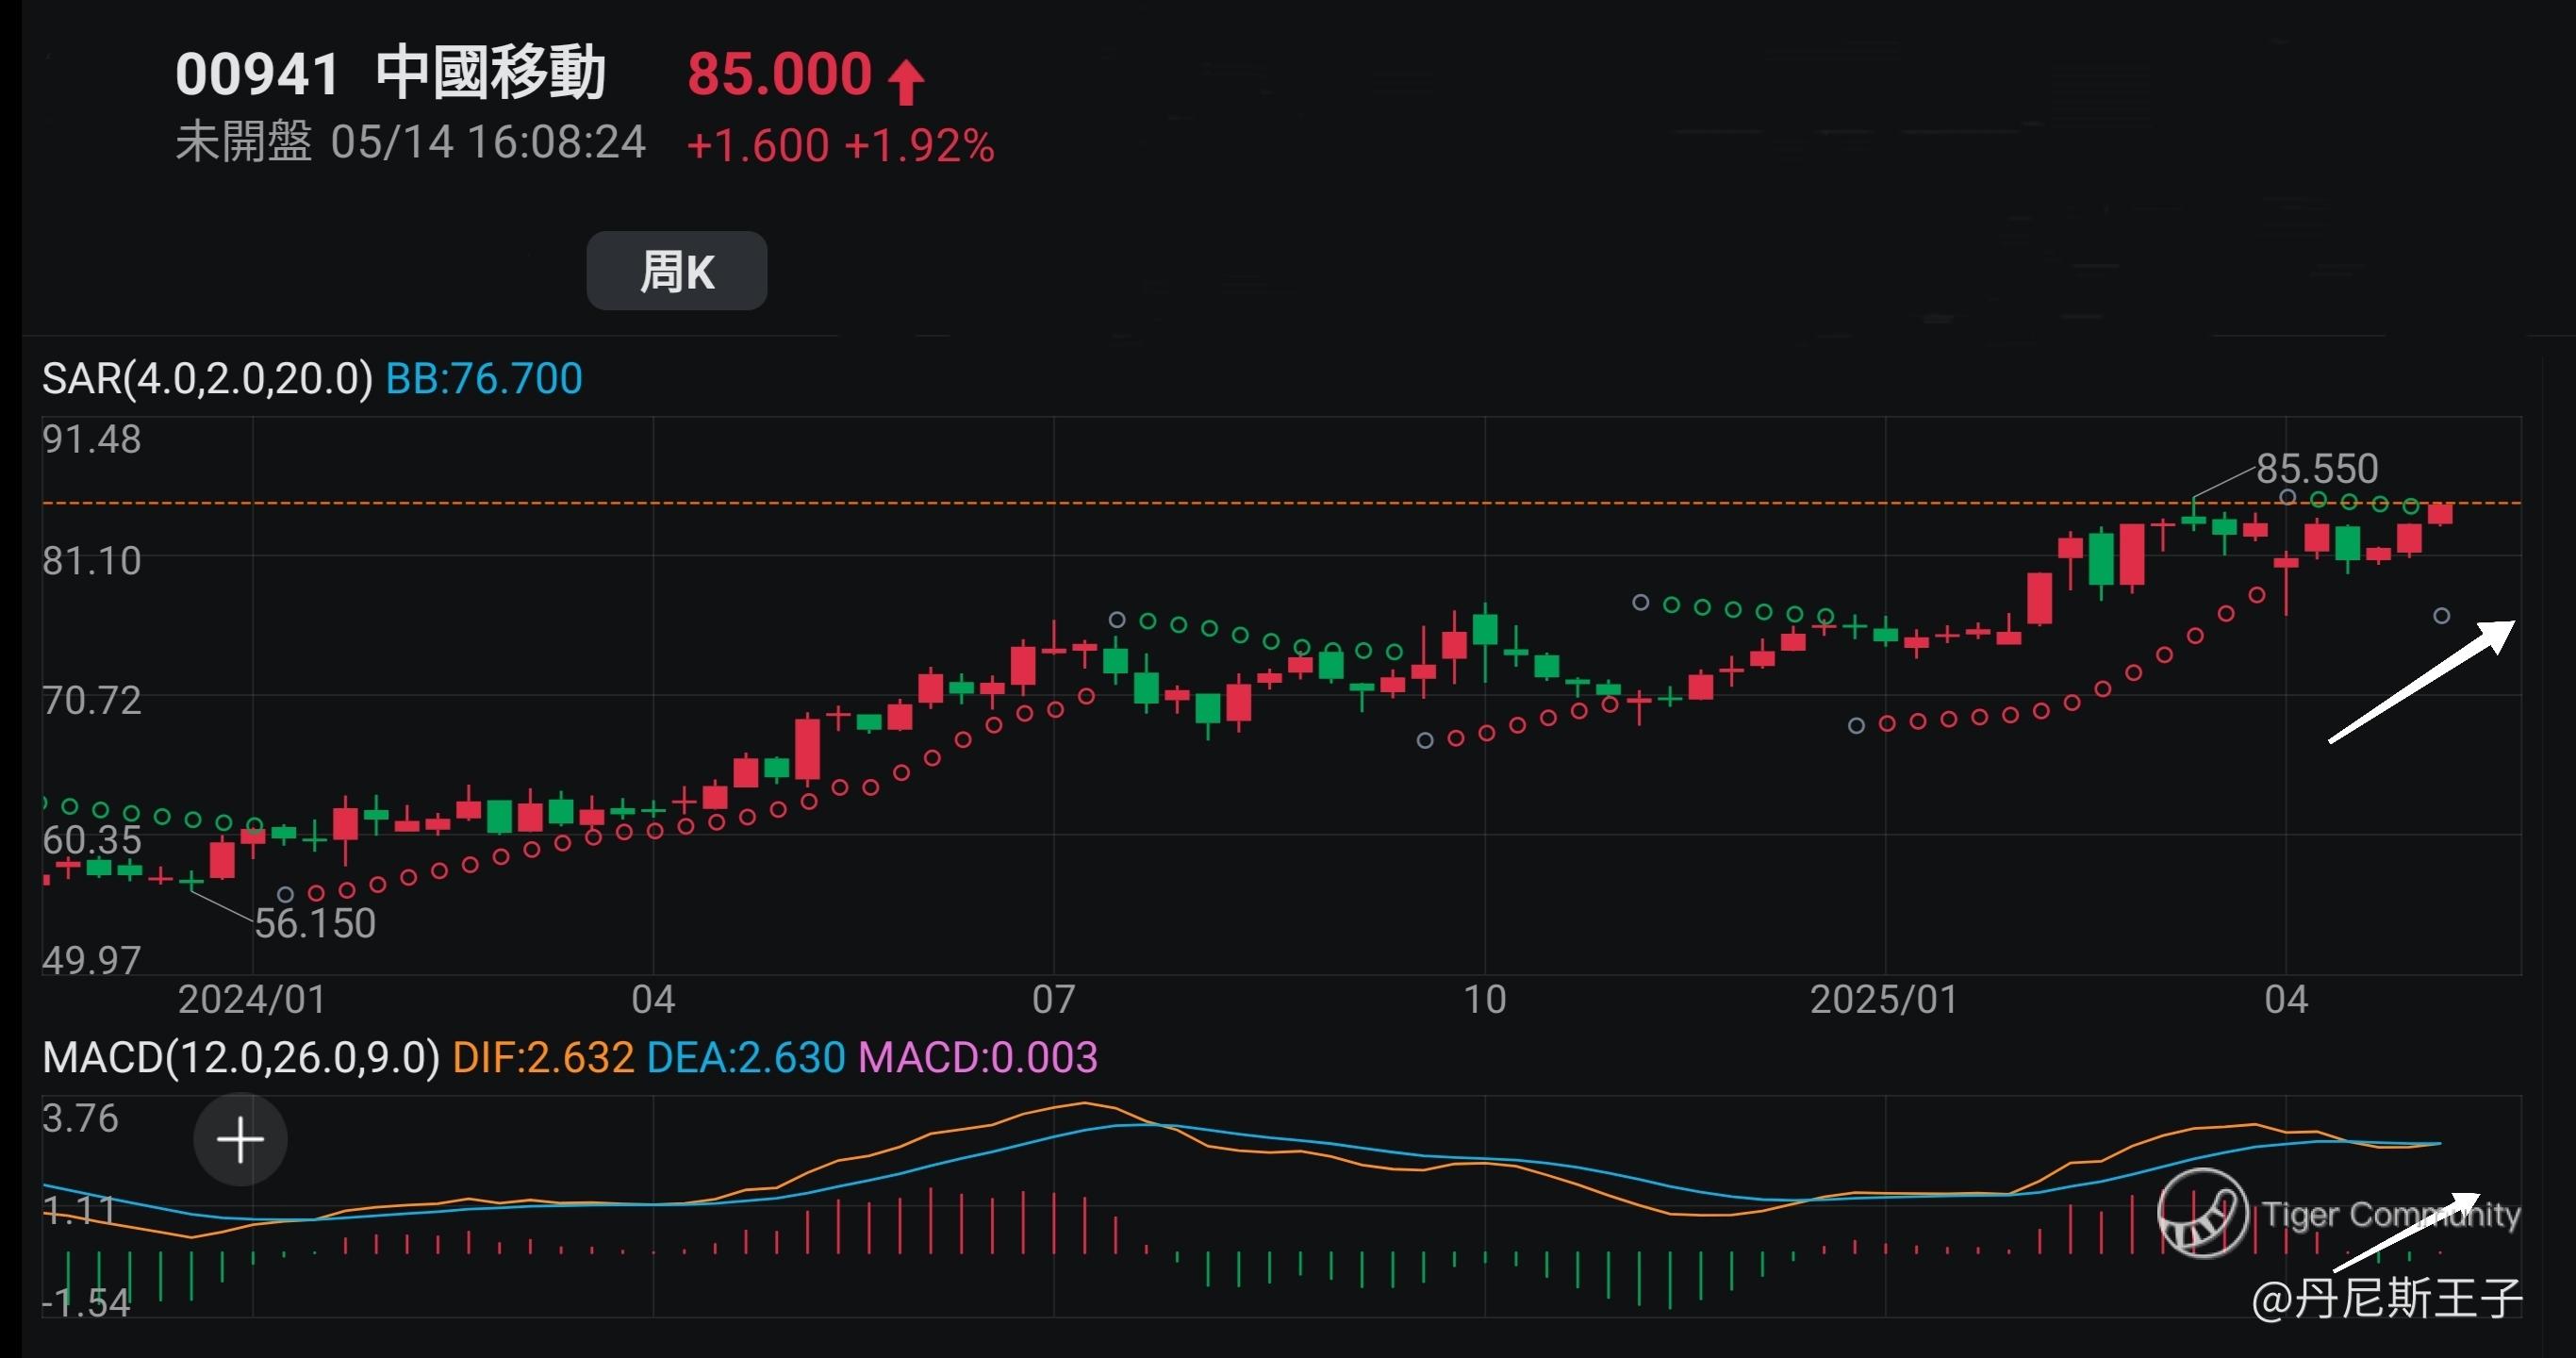Open the MACD(12.0,26.0,9.0) indicator label

(241, 1057)
